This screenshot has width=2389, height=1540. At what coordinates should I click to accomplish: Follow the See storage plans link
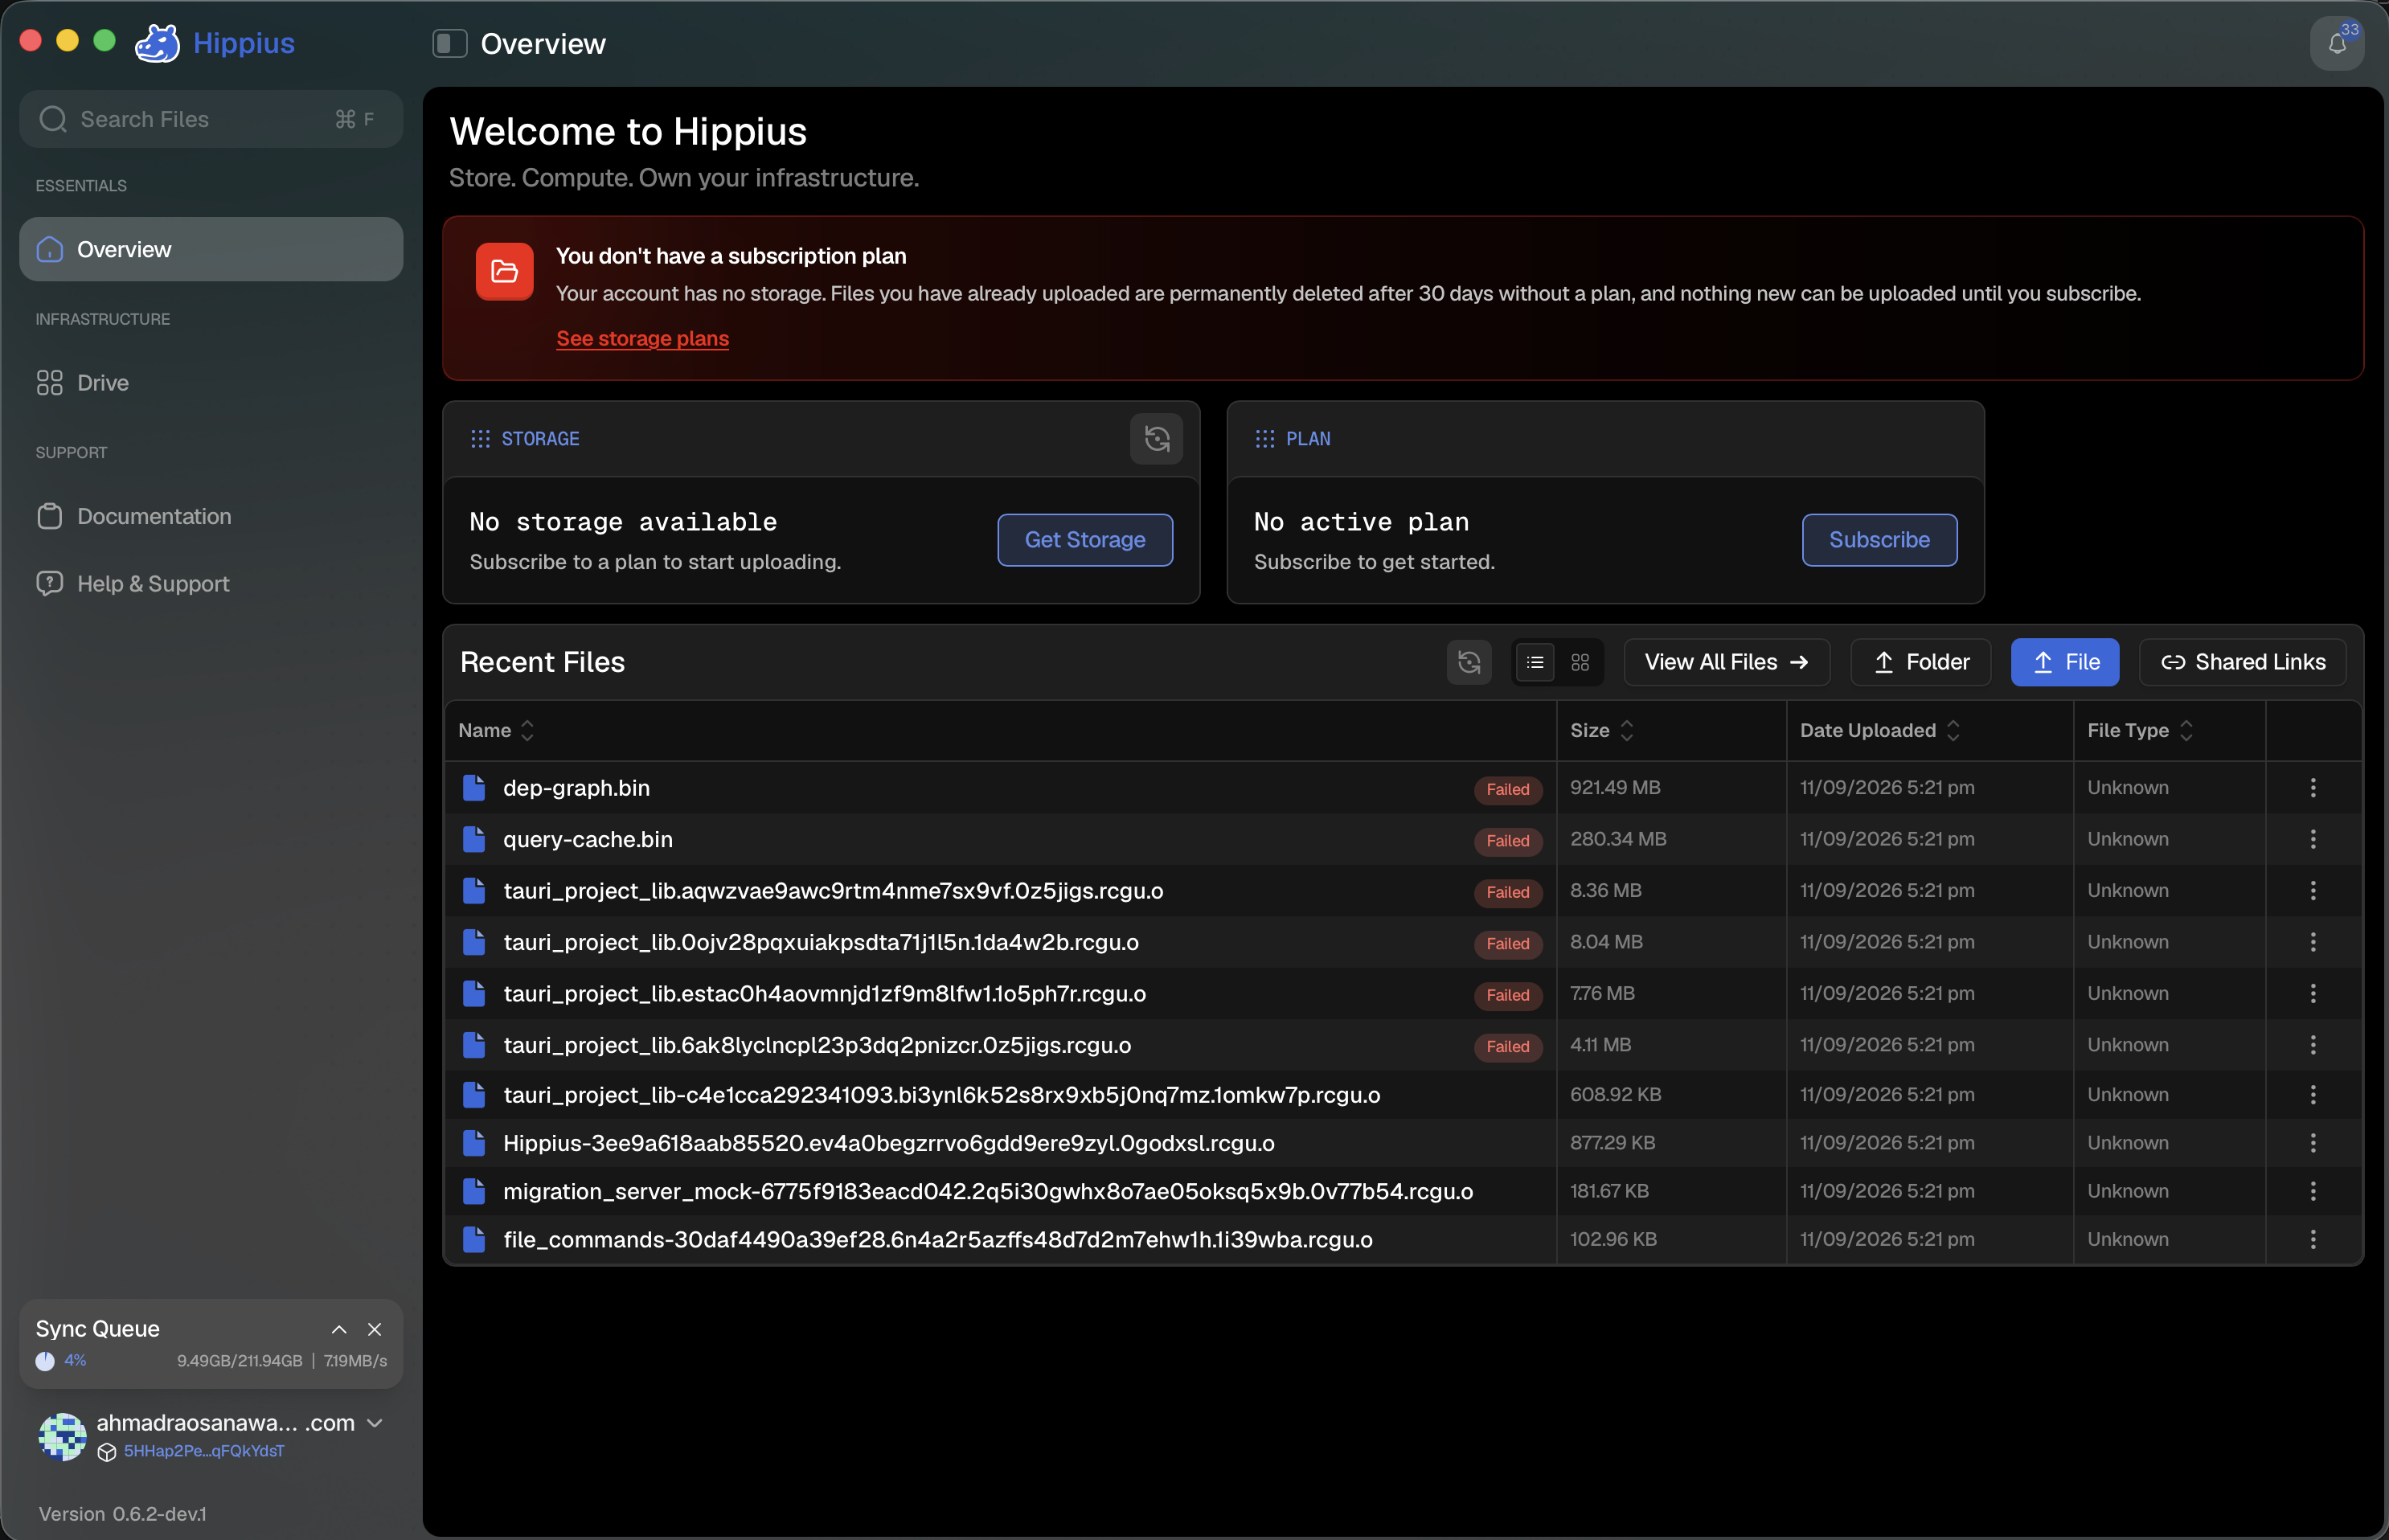642,338
